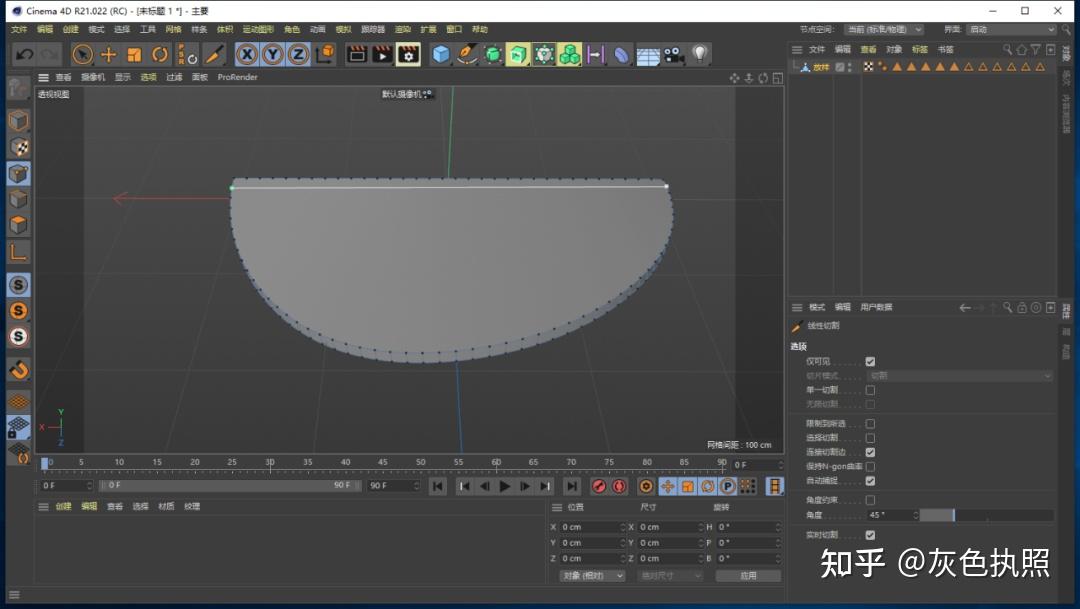Select the Rotate tool
Screen dimensions: 1080x609
click(160, 54)
